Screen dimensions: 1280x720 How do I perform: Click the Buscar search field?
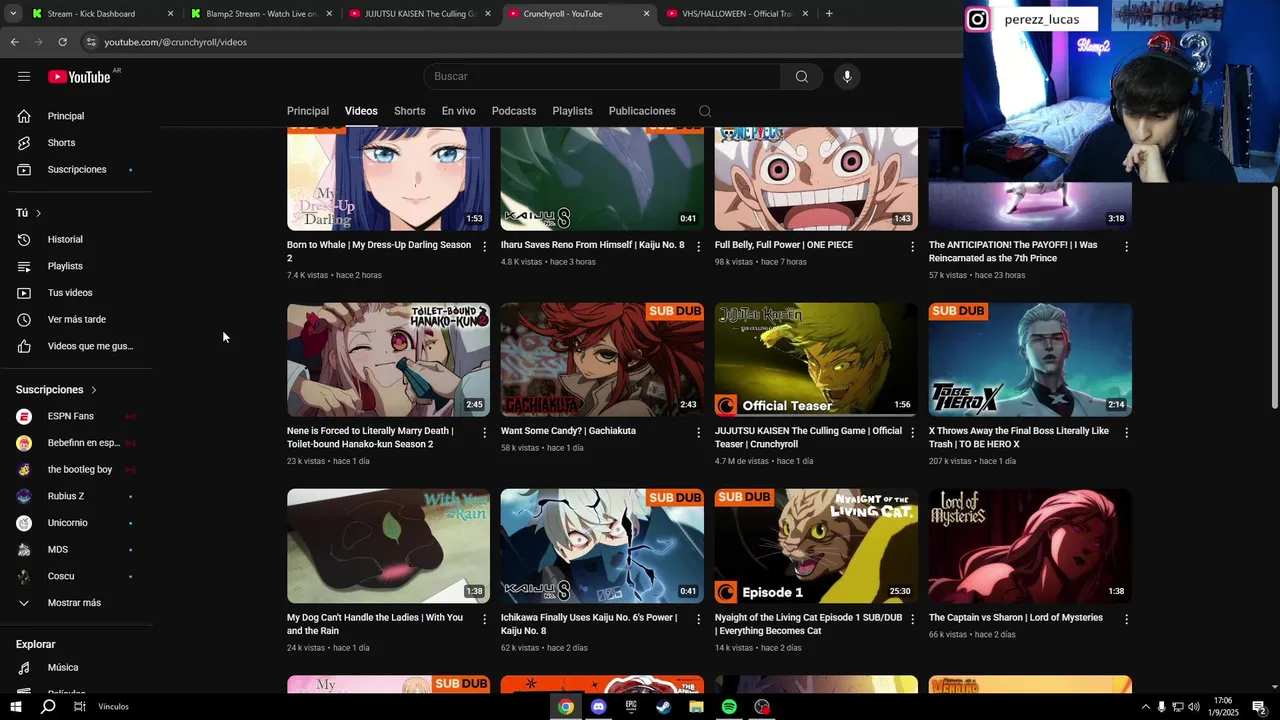pyautogui.click(x=602, y=77)
